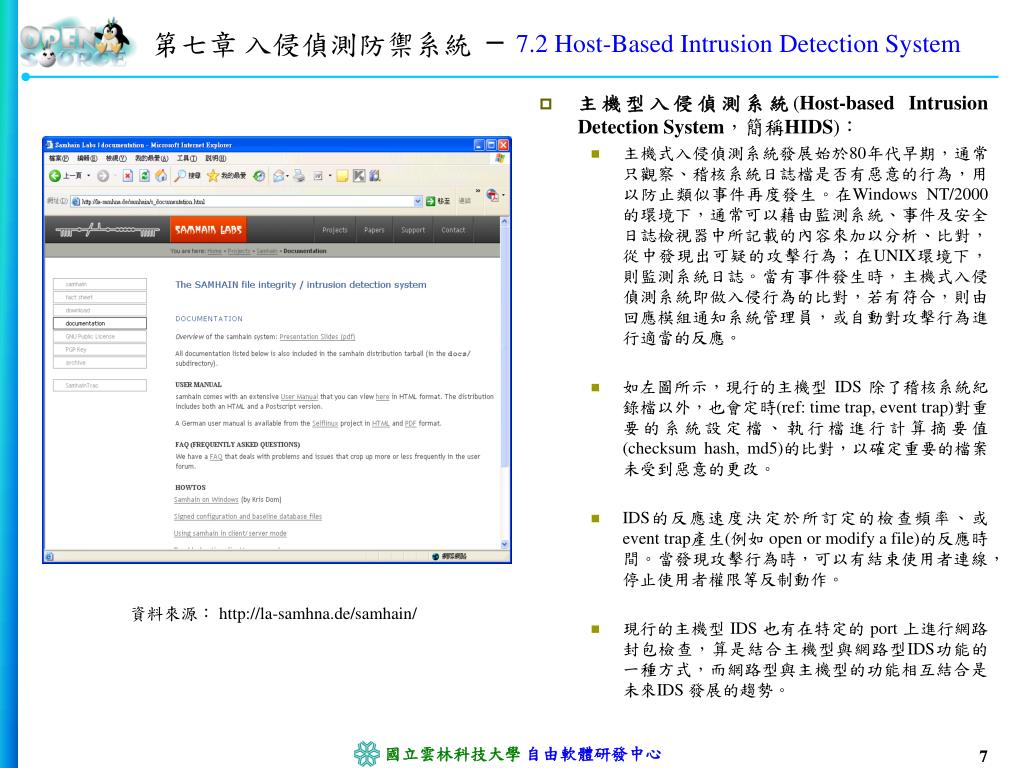Click the History clock icon in IE toolbar
The height and width of the screenshot is (768, 1024).
coord(259,176)
